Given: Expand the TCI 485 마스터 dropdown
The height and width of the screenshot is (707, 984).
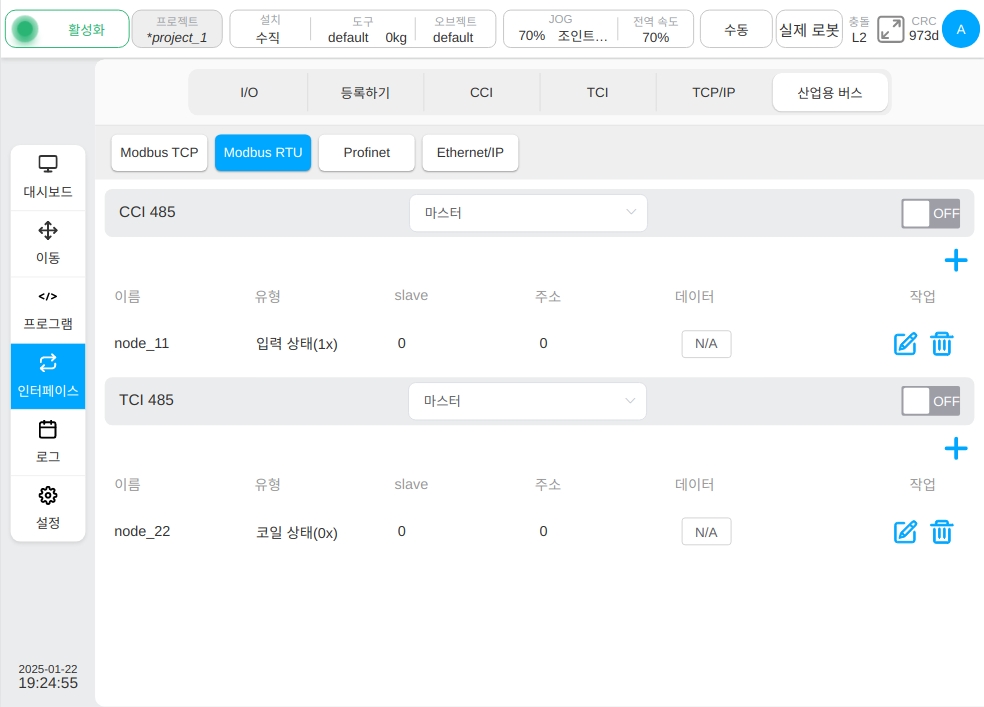Looking at the screenshot, I should click(527, 401).
